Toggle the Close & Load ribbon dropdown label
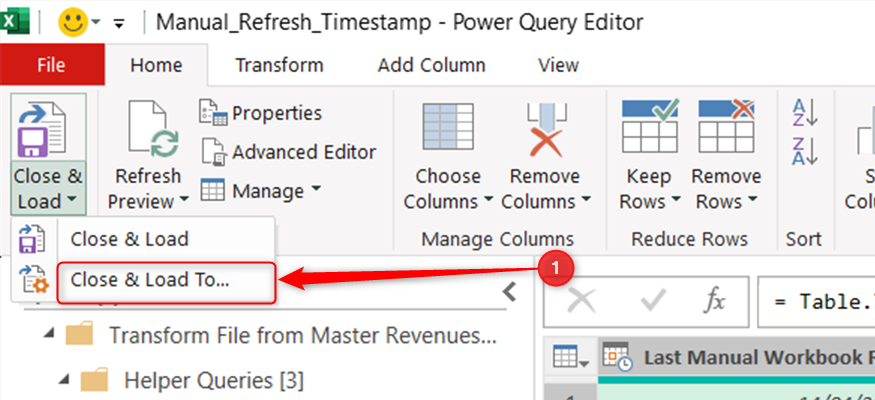This screenshot has height=400, width=875. pos(48,189)
